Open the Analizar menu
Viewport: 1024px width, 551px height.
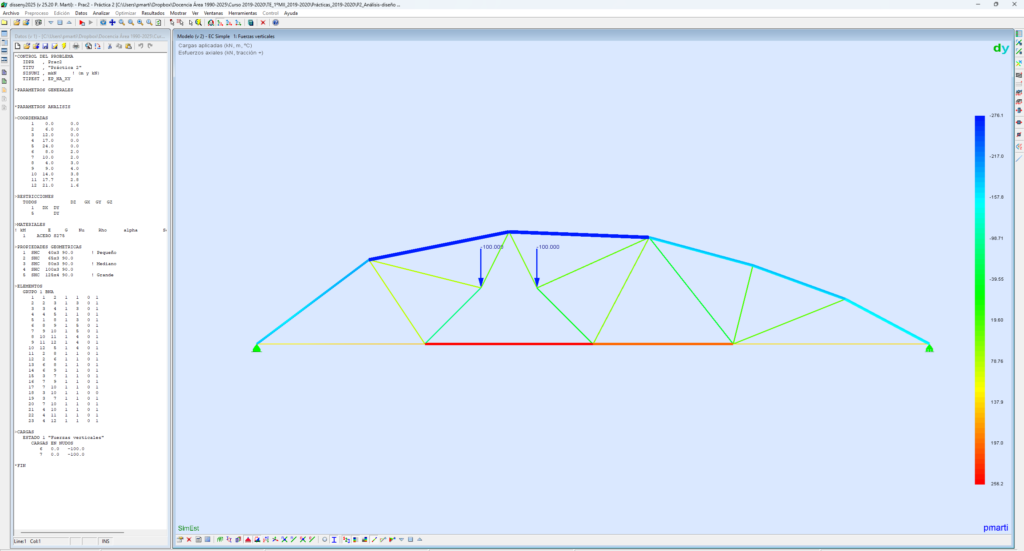coord(101,13)
